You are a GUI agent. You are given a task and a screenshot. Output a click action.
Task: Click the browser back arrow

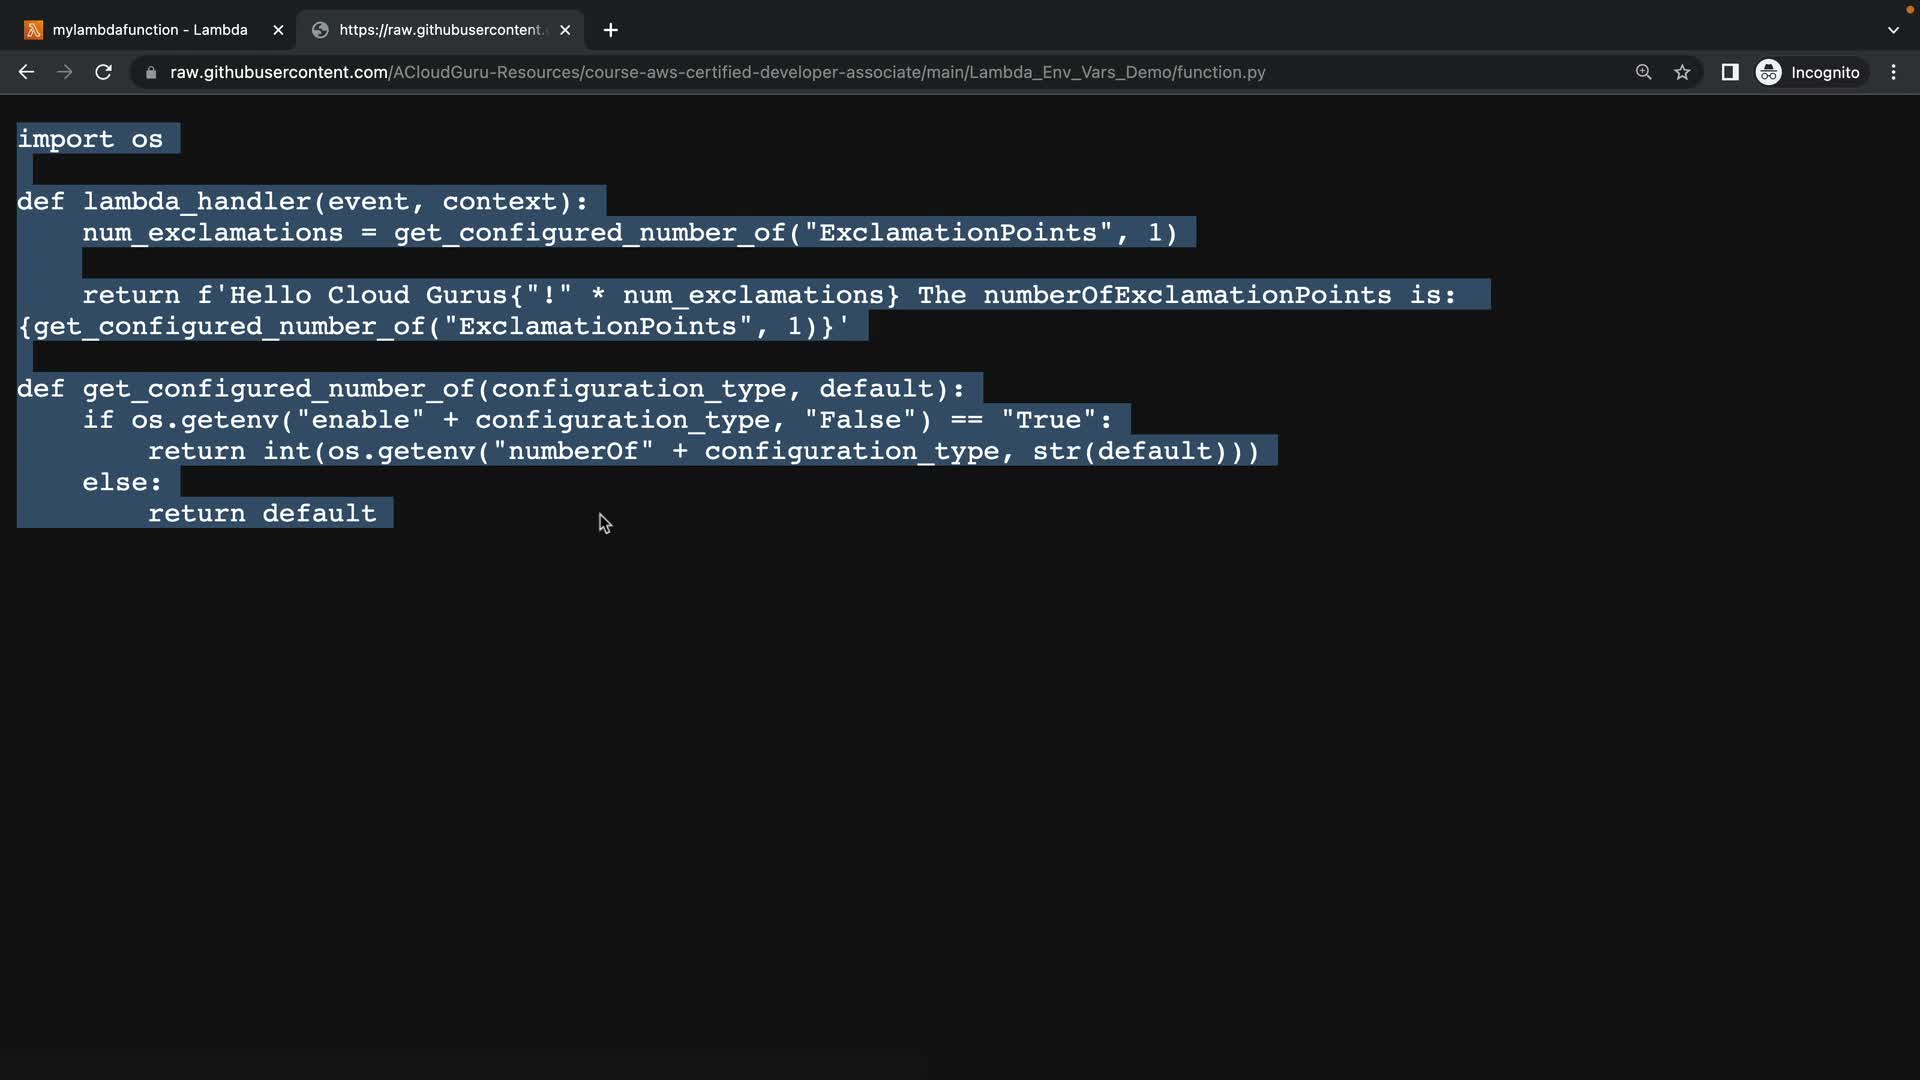26,72
